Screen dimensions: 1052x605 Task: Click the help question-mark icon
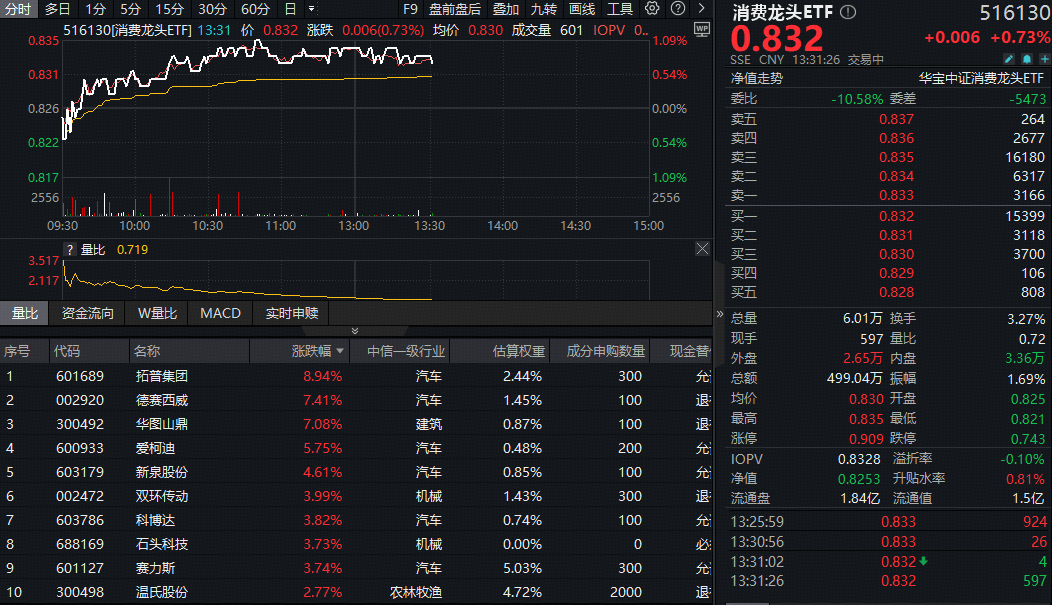(678, 9)
